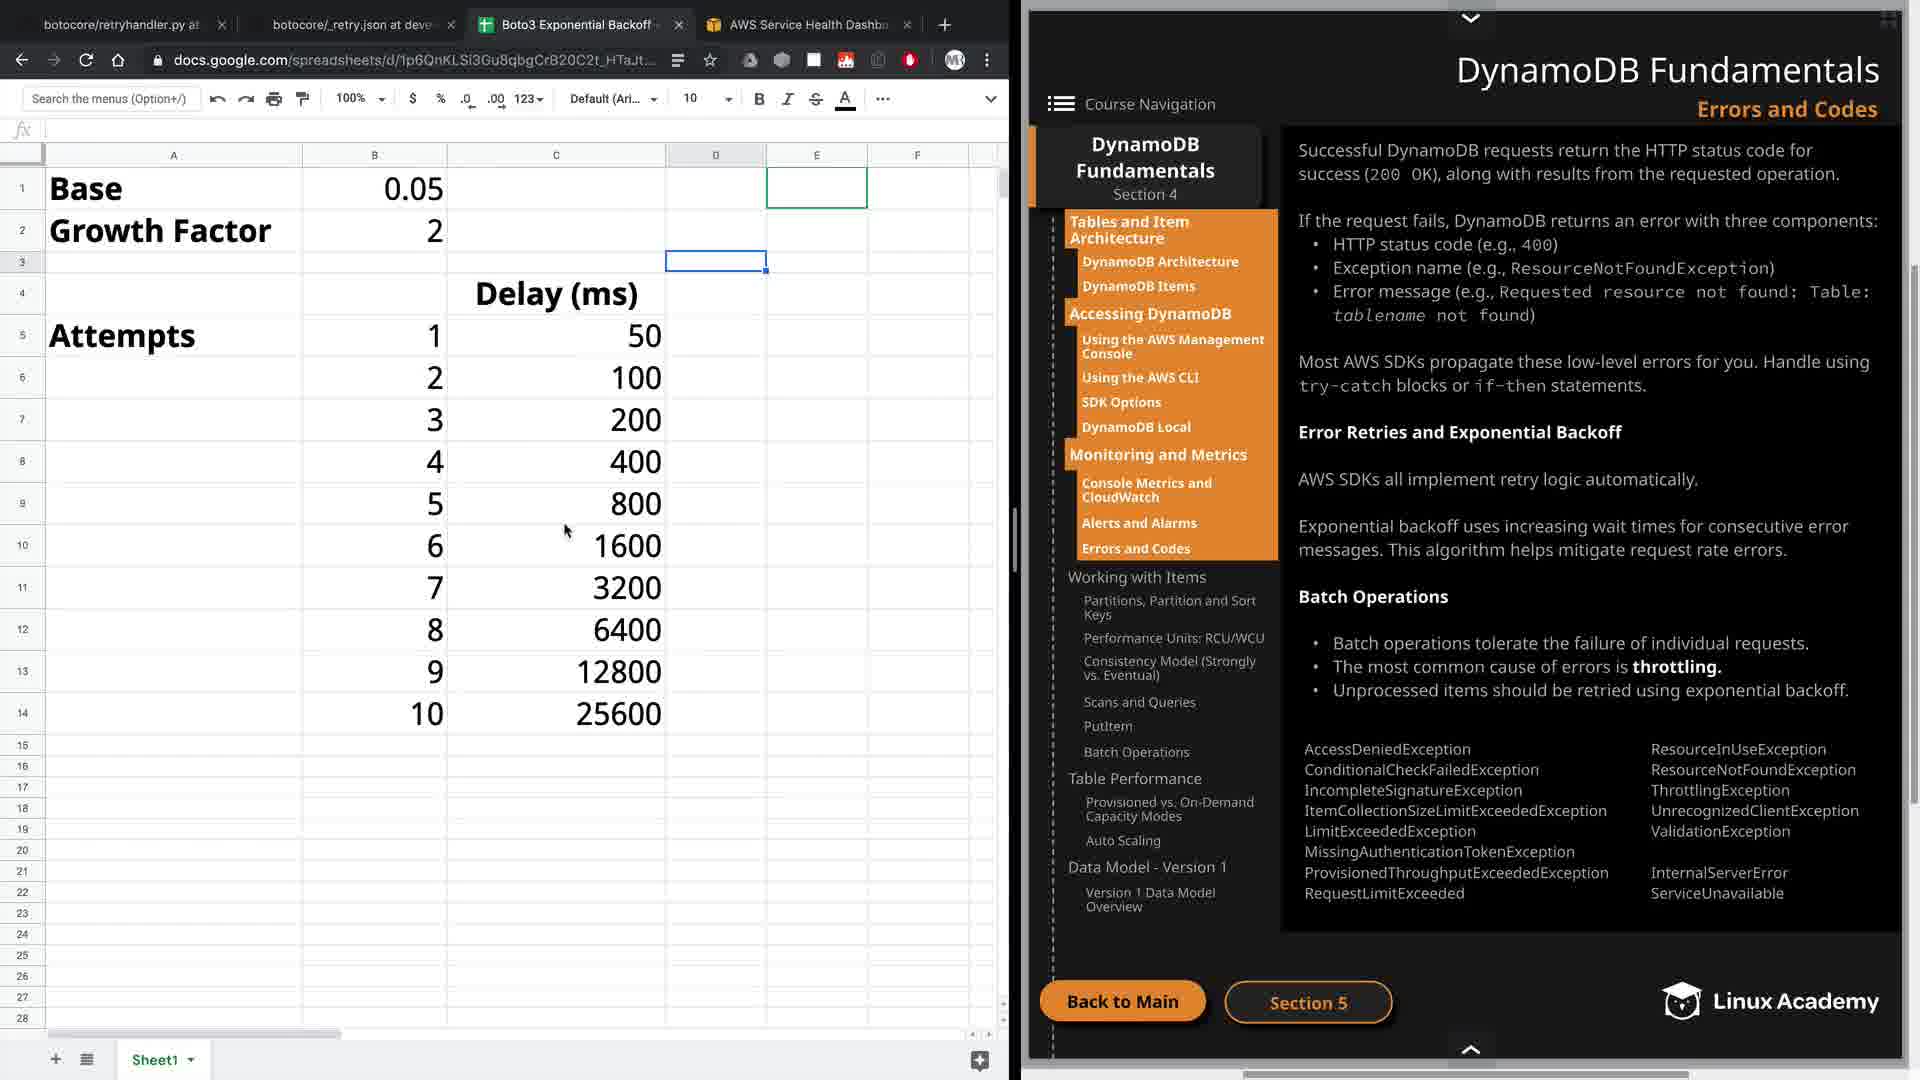Apply strikethrough formatting icon
Viewport: 1920px width, 1080px height.
(x=816, y=99)
